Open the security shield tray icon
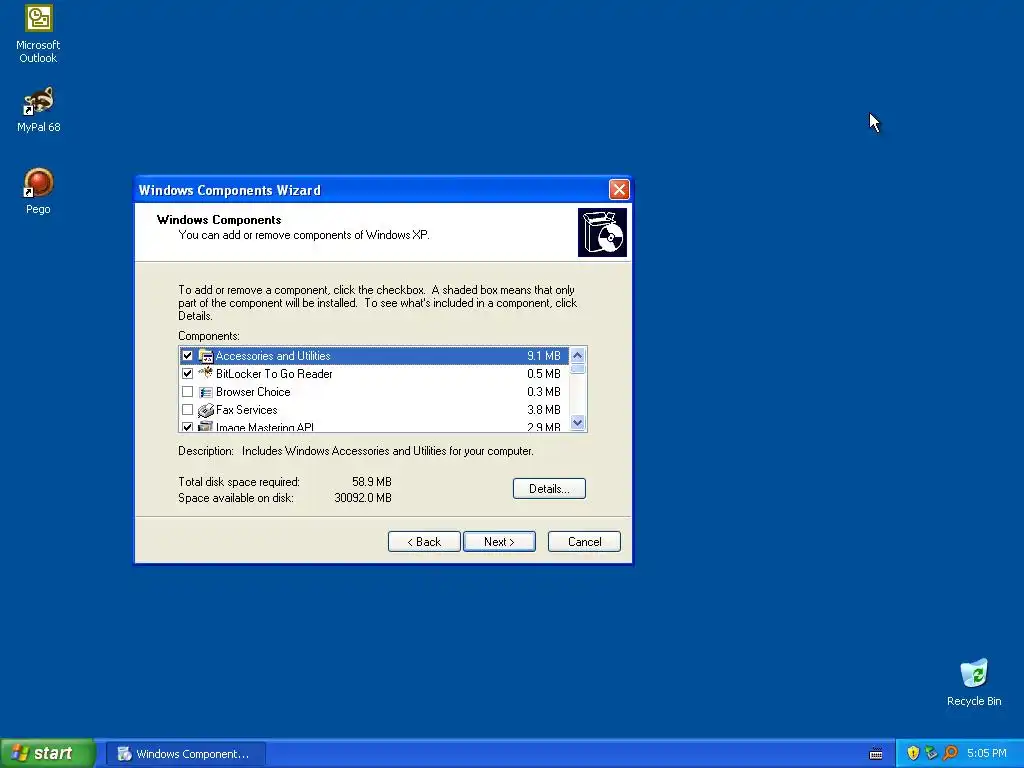The image size is (1024, 768). [913, 753]
